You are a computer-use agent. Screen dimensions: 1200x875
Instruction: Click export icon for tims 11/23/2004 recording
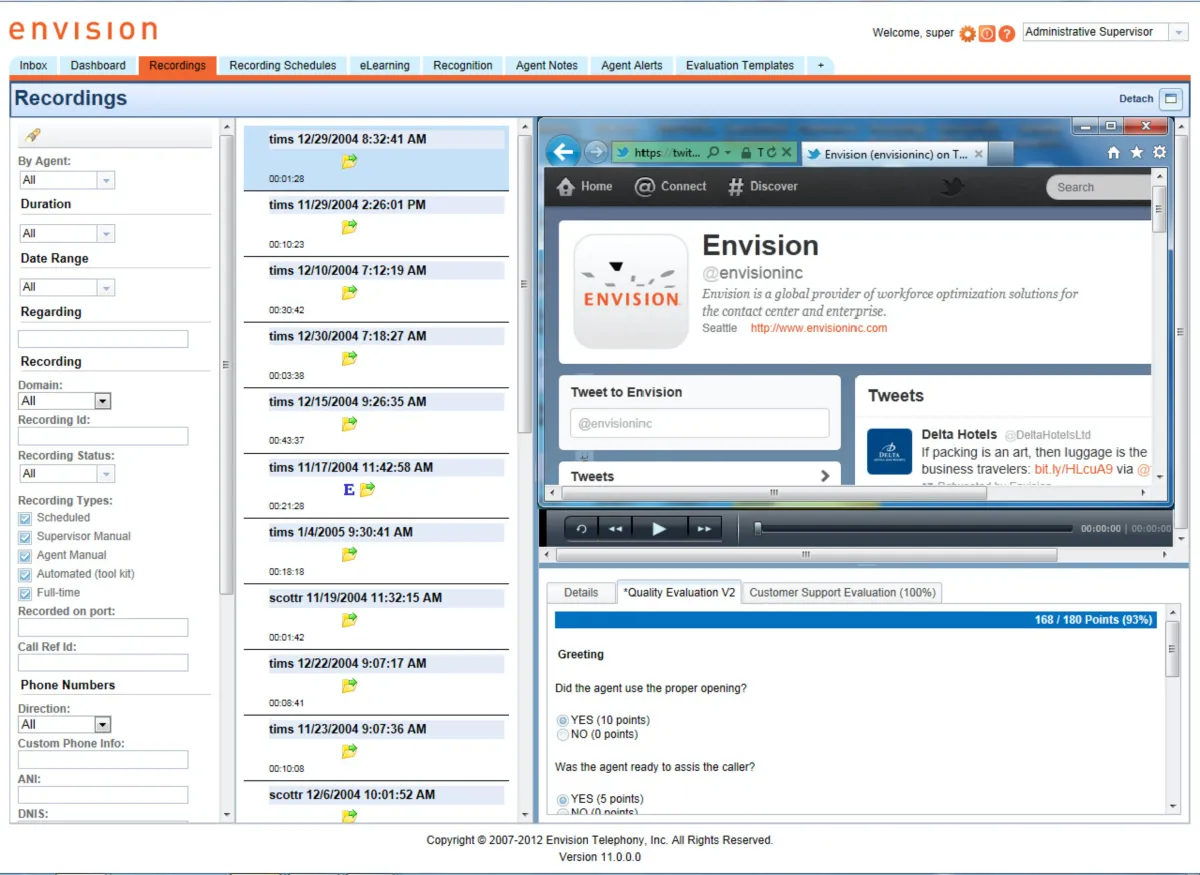tap(349, 751)
